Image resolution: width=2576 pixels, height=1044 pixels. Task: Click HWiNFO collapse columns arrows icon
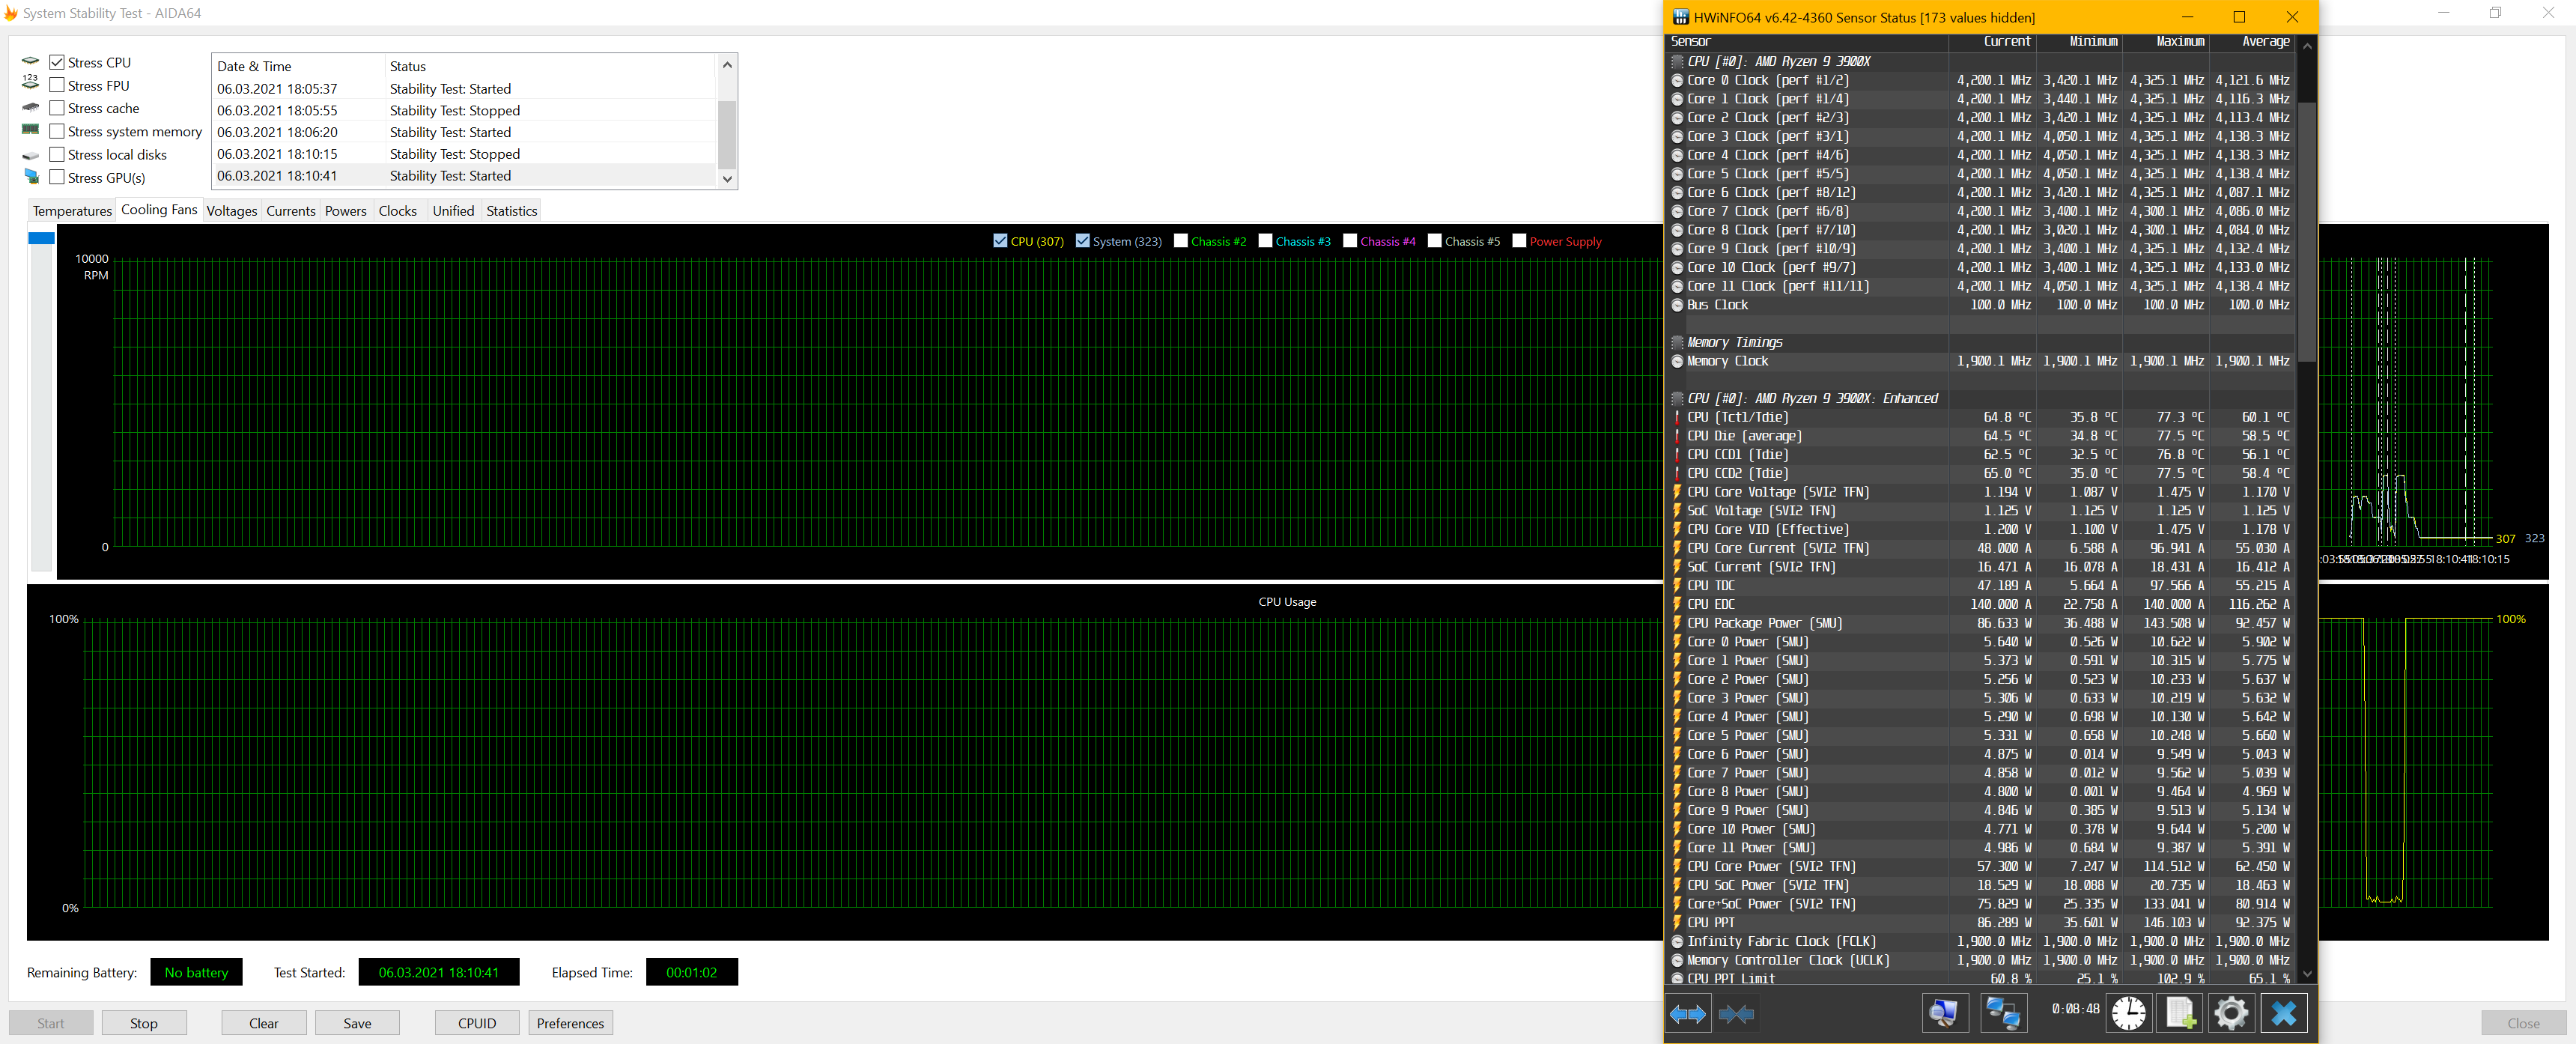pyautogui.click(x=1736, y=1014)
